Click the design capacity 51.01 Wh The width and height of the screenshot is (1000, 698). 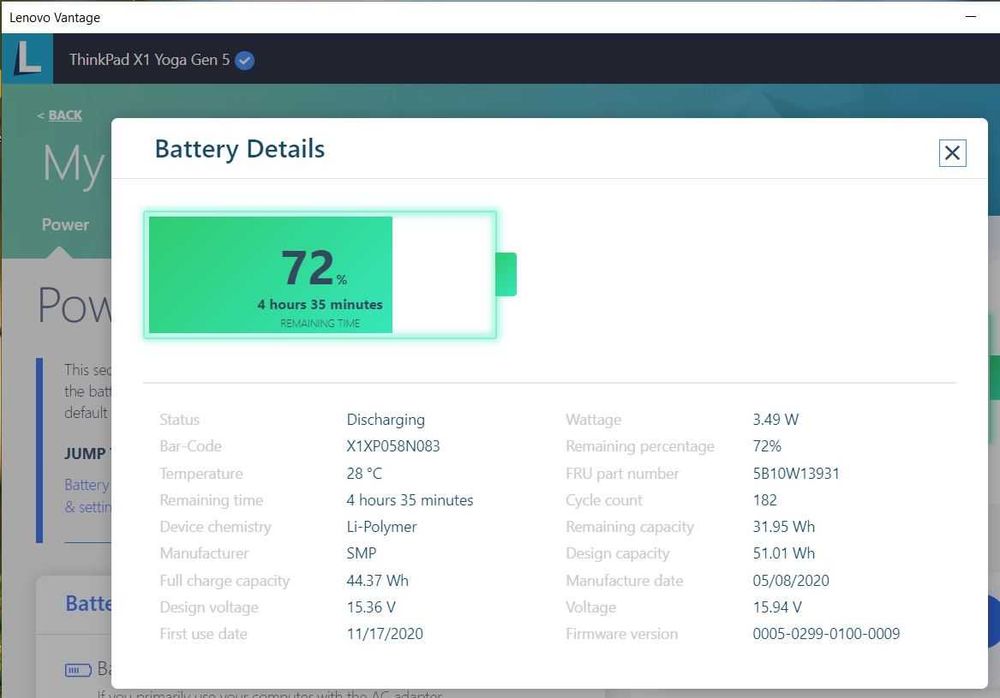784,553
